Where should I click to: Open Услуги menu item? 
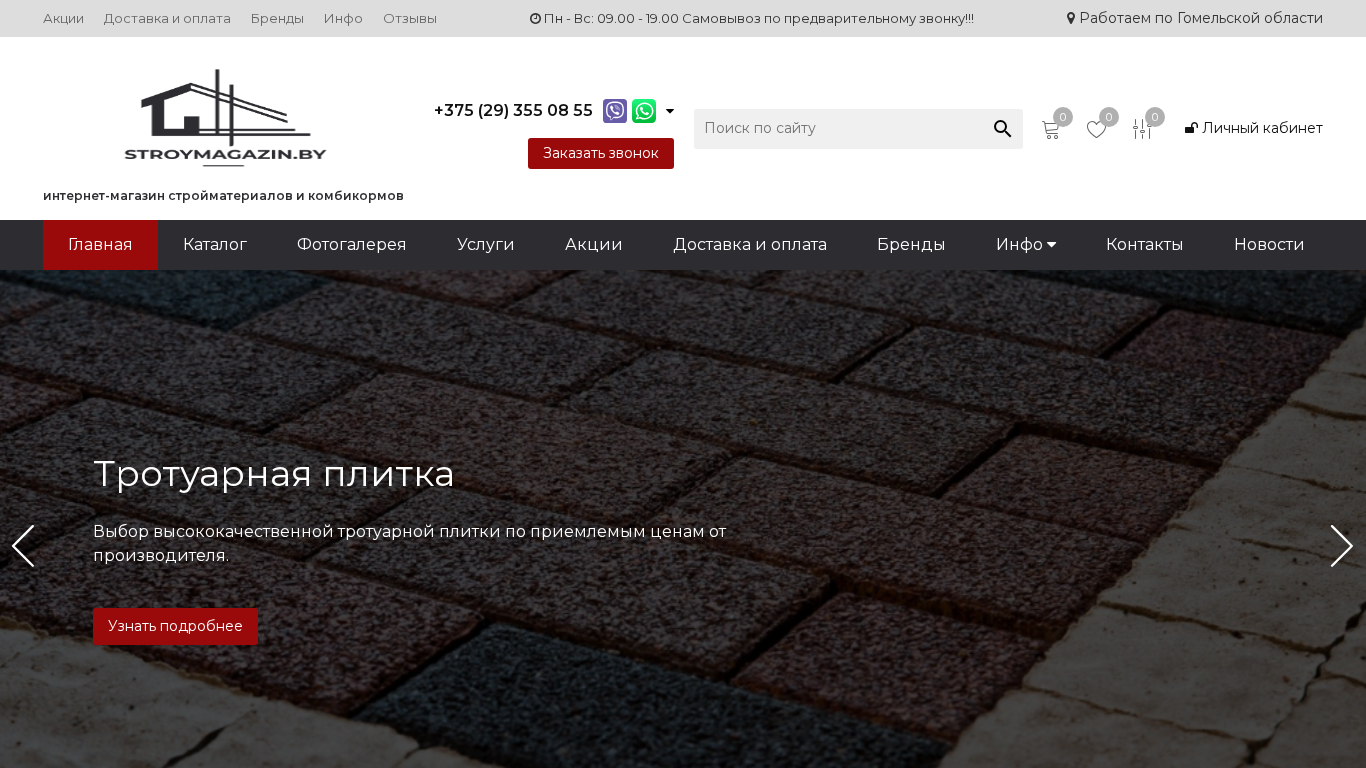click(x=486, y=245)
